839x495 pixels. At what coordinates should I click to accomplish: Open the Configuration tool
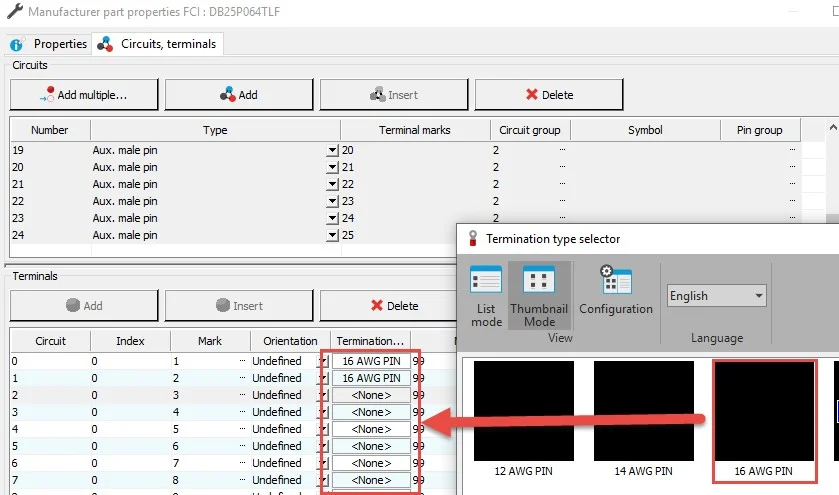(x=616, y=291)
